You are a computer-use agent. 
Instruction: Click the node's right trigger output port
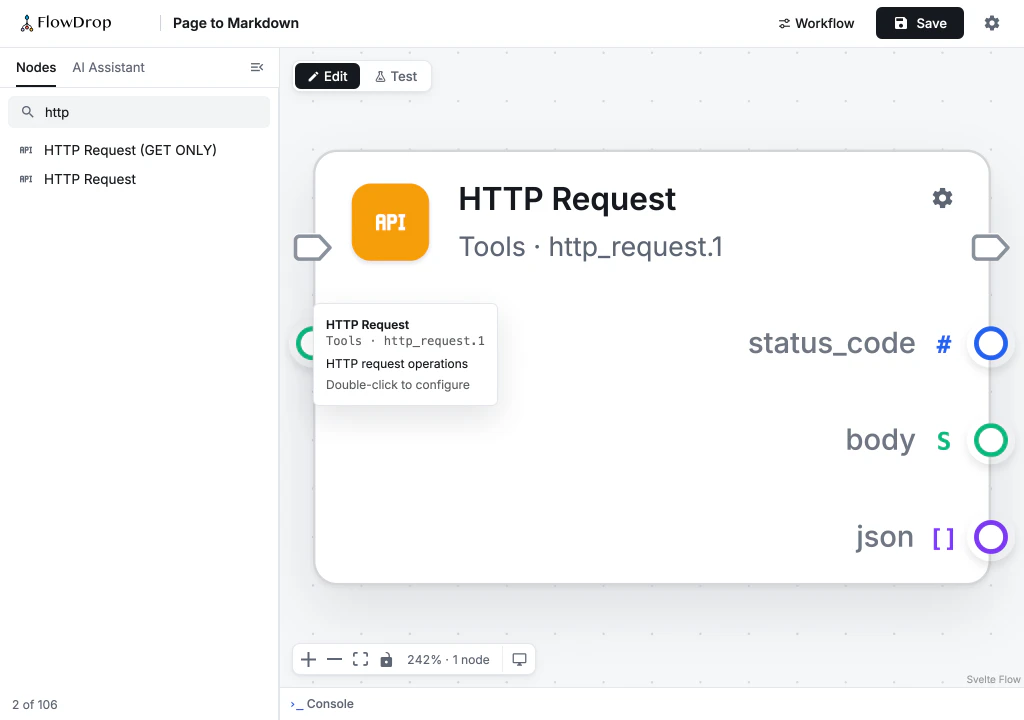[990, 248]
